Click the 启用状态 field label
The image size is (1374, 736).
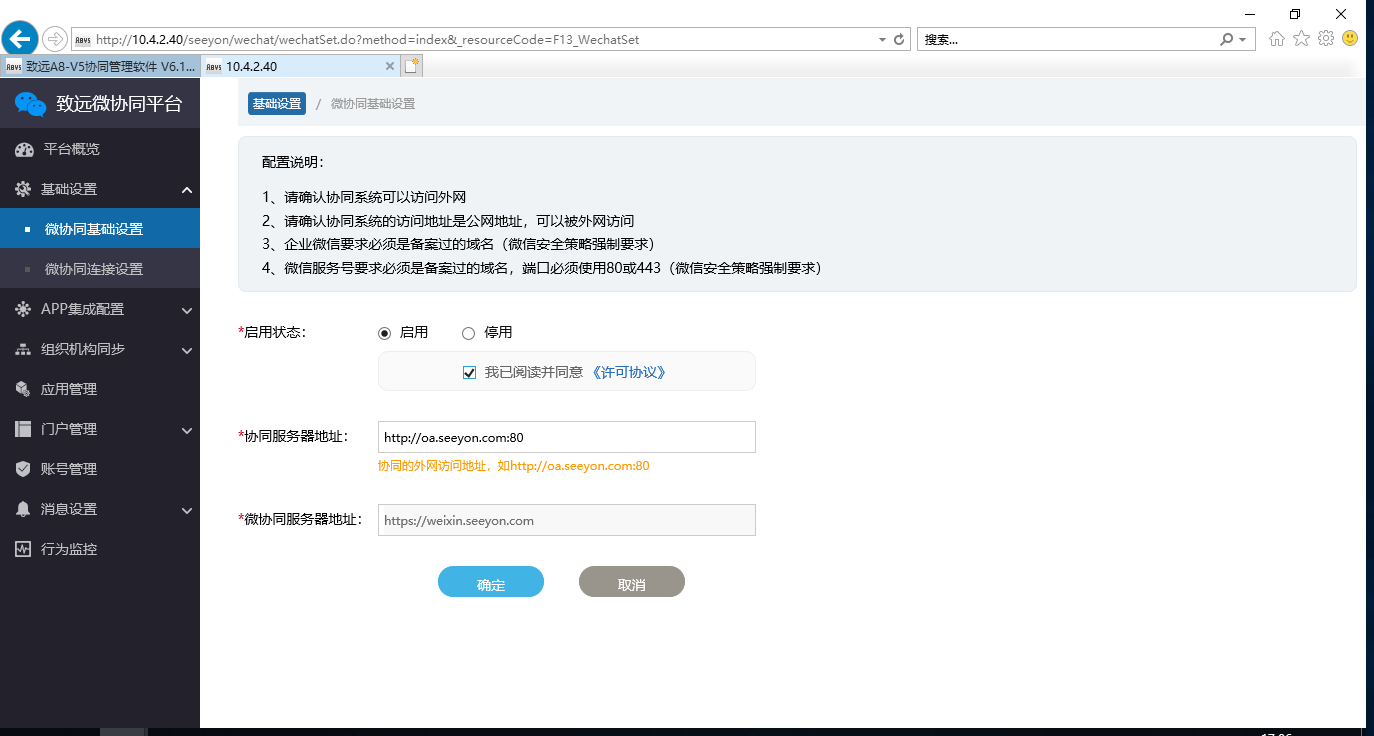[x=272, y=333]
